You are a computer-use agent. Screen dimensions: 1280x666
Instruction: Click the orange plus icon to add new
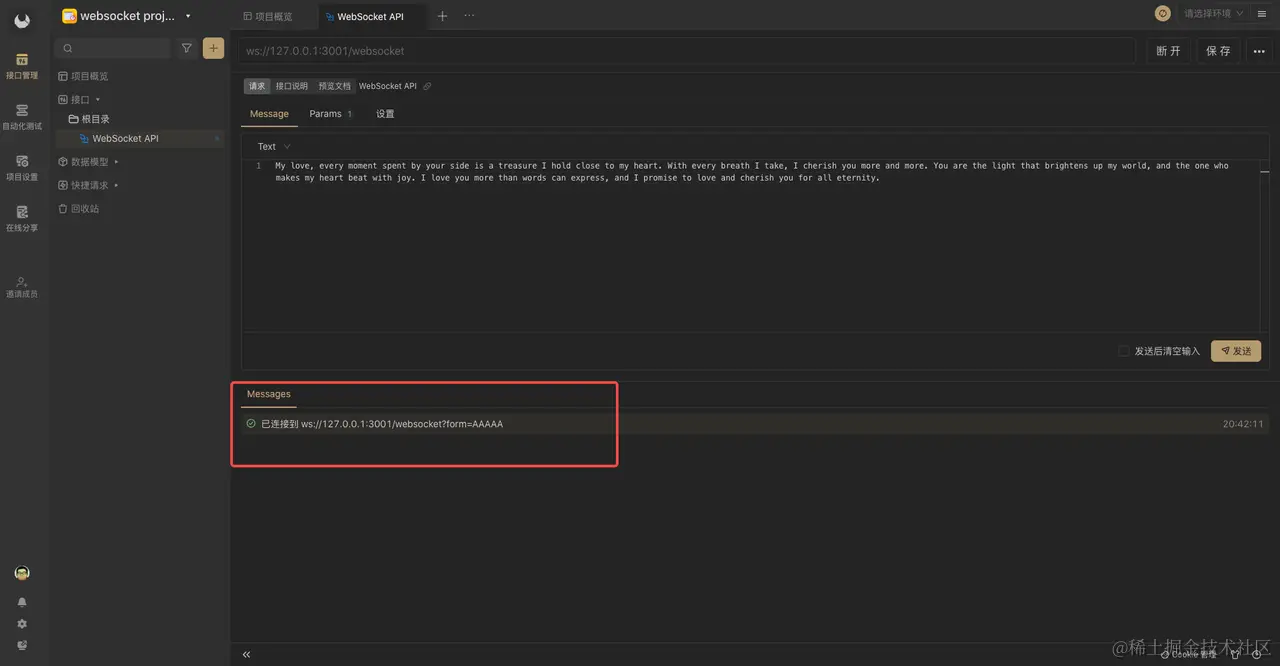point(213,47)
